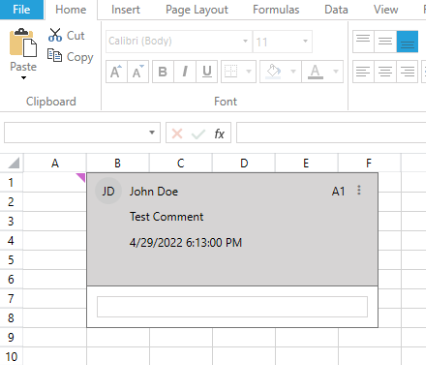Select column D header
426x365 pixels.
point(244,163)
